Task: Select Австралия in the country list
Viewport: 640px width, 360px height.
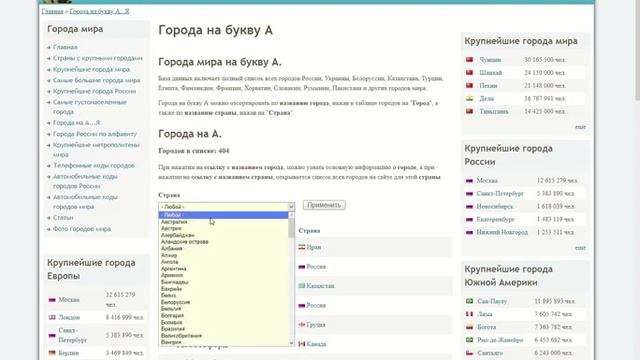Action: point(174,222)
